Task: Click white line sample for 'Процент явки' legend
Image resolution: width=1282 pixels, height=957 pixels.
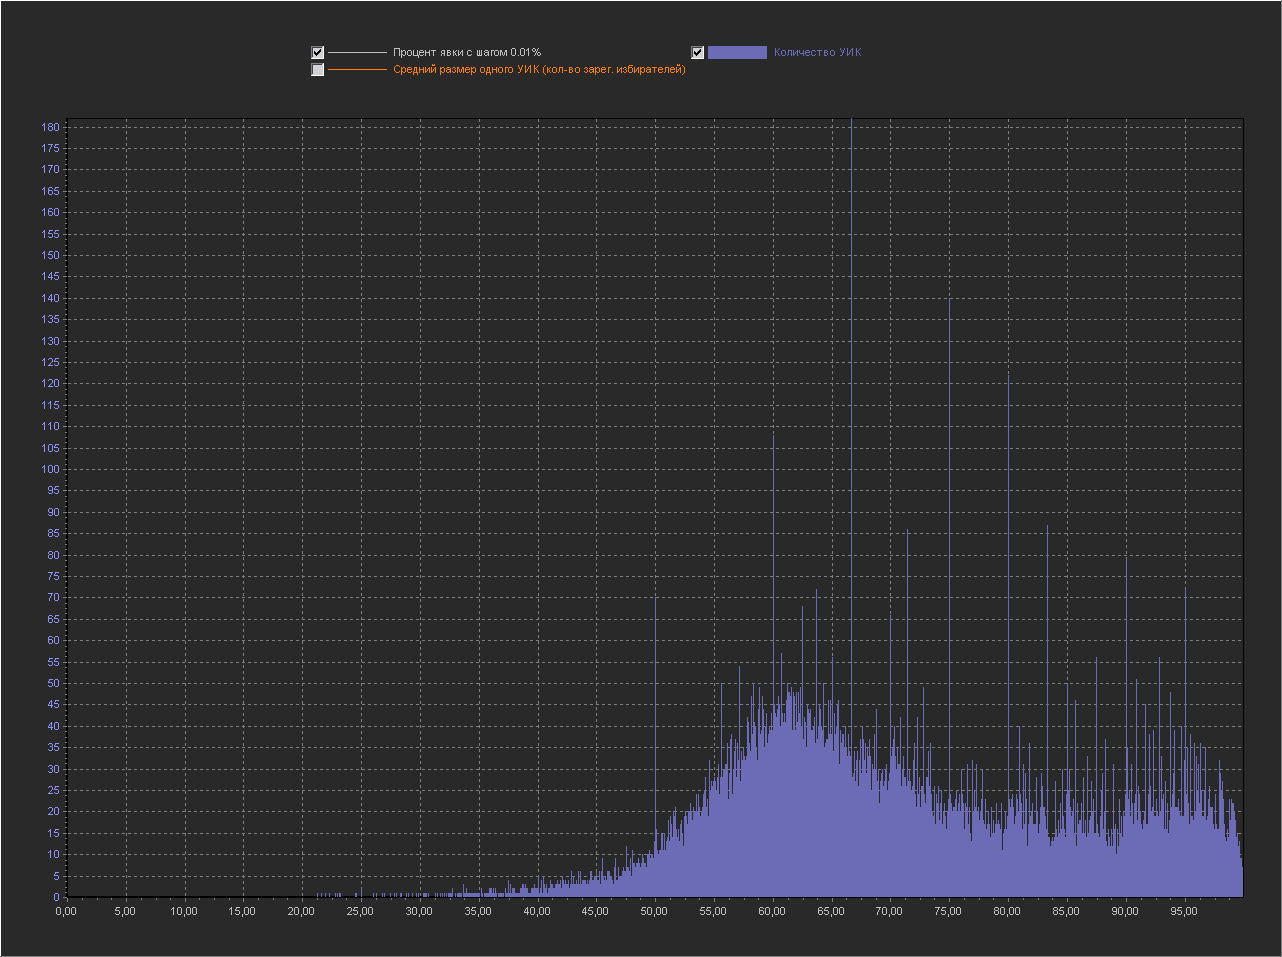Action: coord(357,53)
